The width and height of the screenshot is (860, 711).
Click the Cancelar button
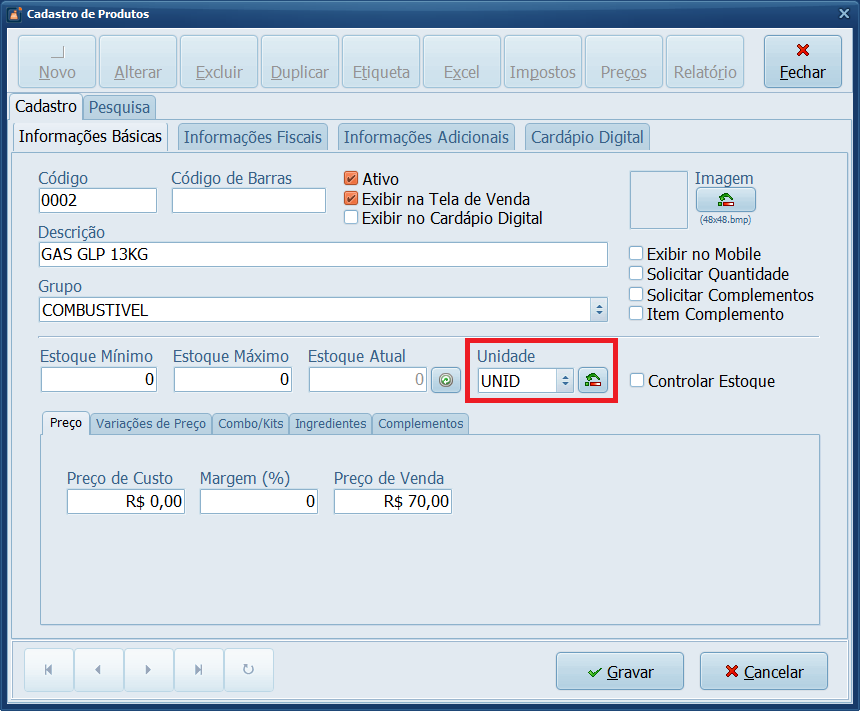[764, 672]
